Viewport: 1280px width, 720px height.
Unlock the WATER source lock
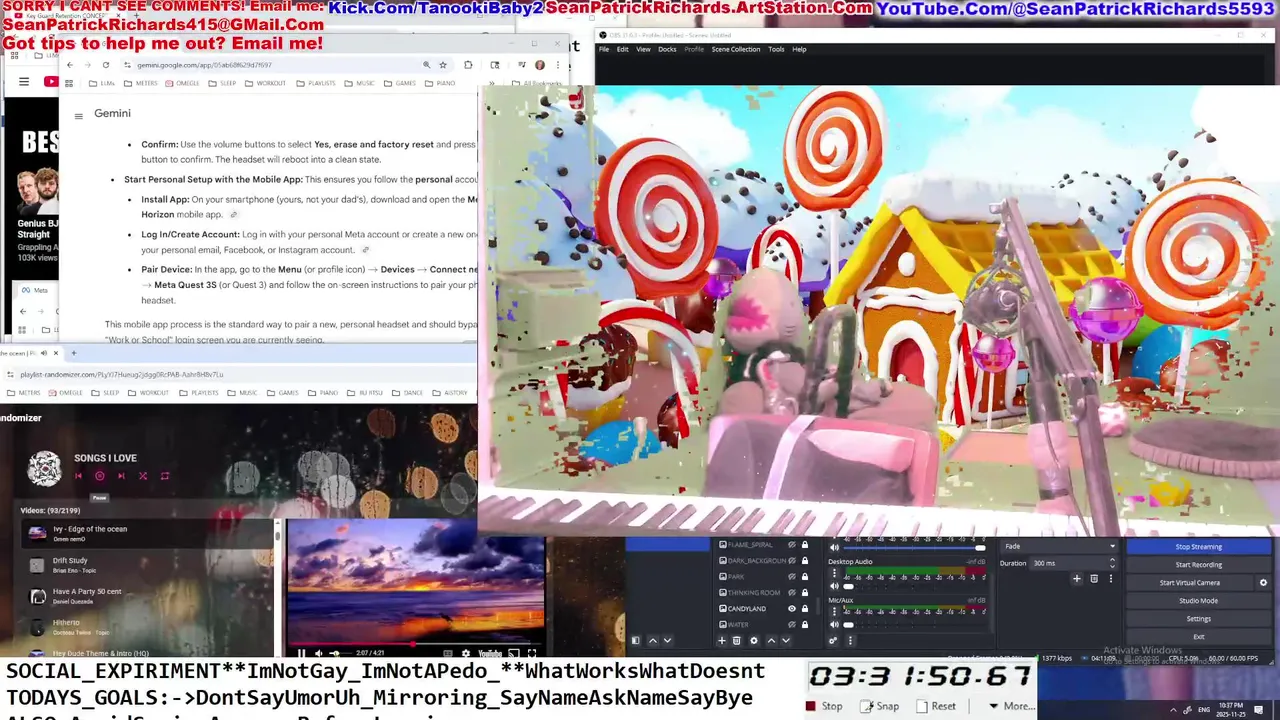click(x=805, y=625)
